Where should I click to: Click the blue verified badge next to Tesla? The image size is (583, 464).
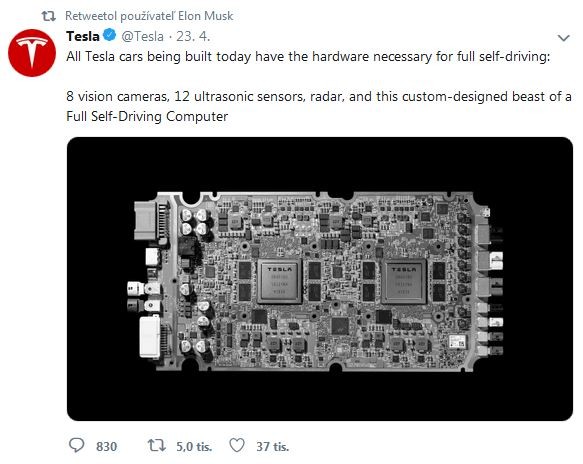[110, 35]
